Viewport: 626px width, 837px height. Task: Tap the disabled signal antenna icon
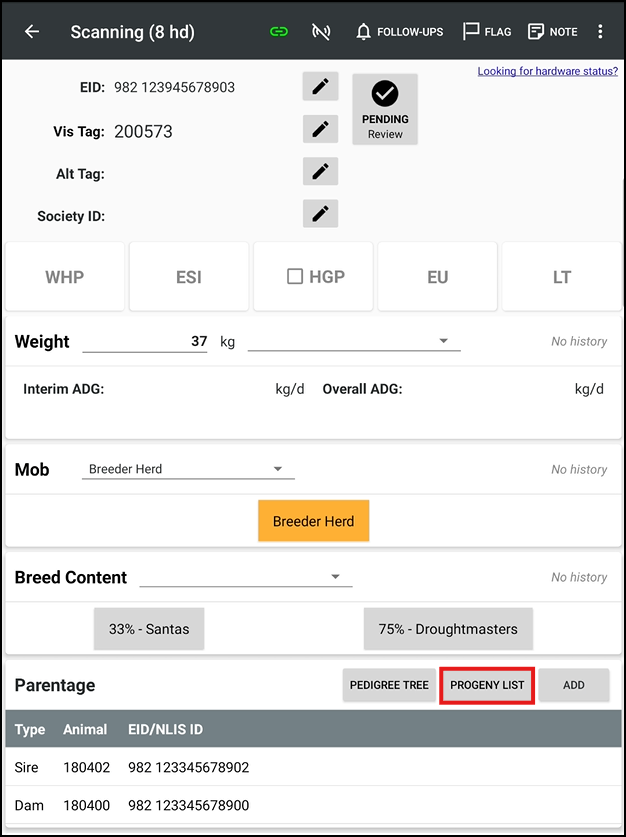tap(321, 32)
